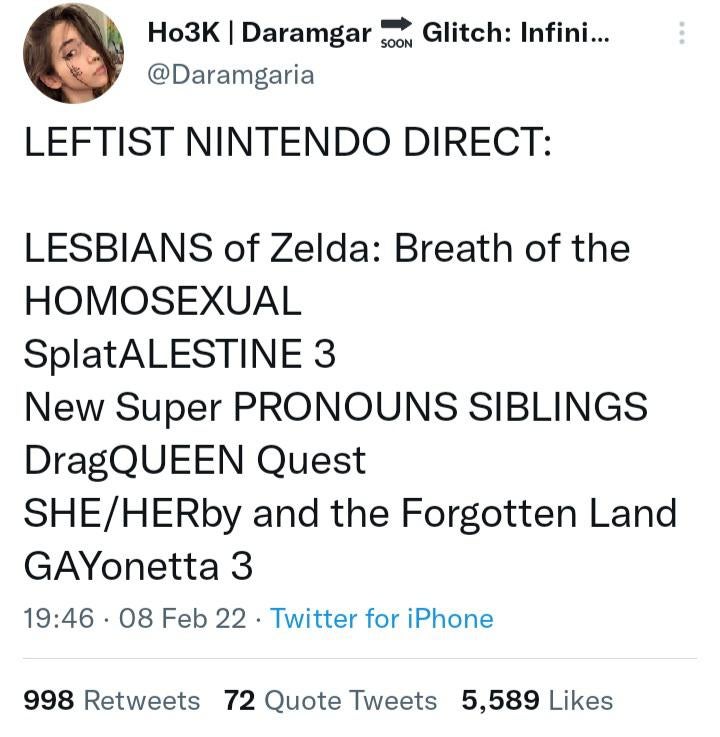Click the New Super PRONOUNS SIBLINGS line
This screenshot has height=737, width=720.
click(x=336, y=407)
